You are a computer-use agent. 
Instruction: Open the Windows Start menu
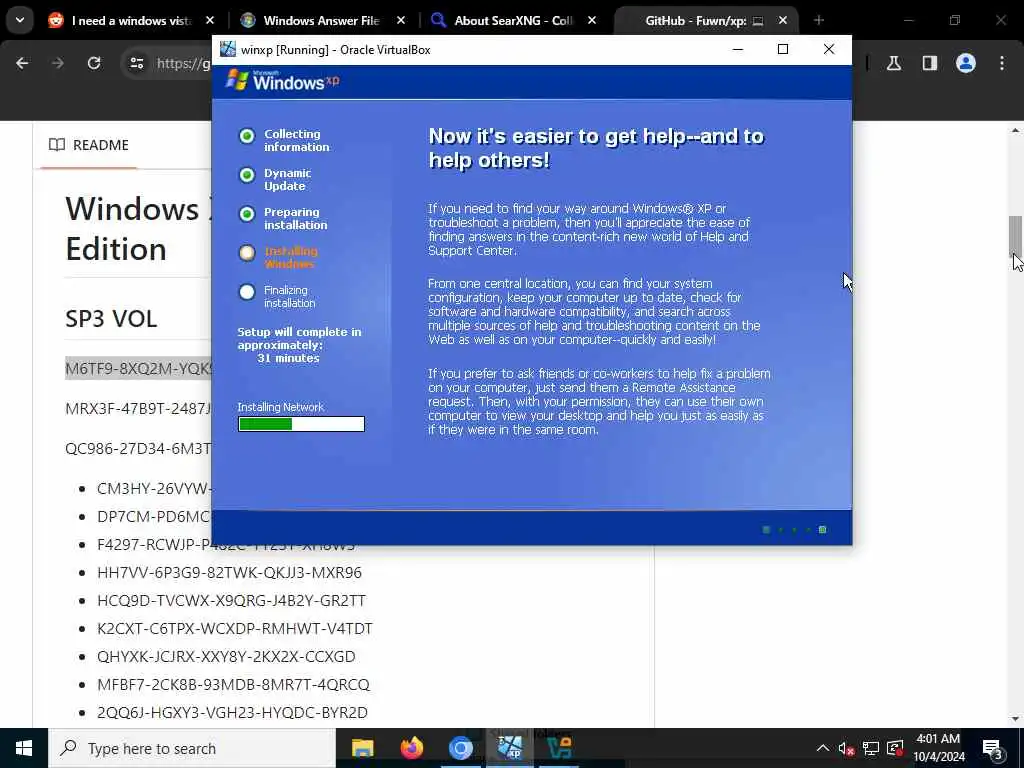(24, 748)
